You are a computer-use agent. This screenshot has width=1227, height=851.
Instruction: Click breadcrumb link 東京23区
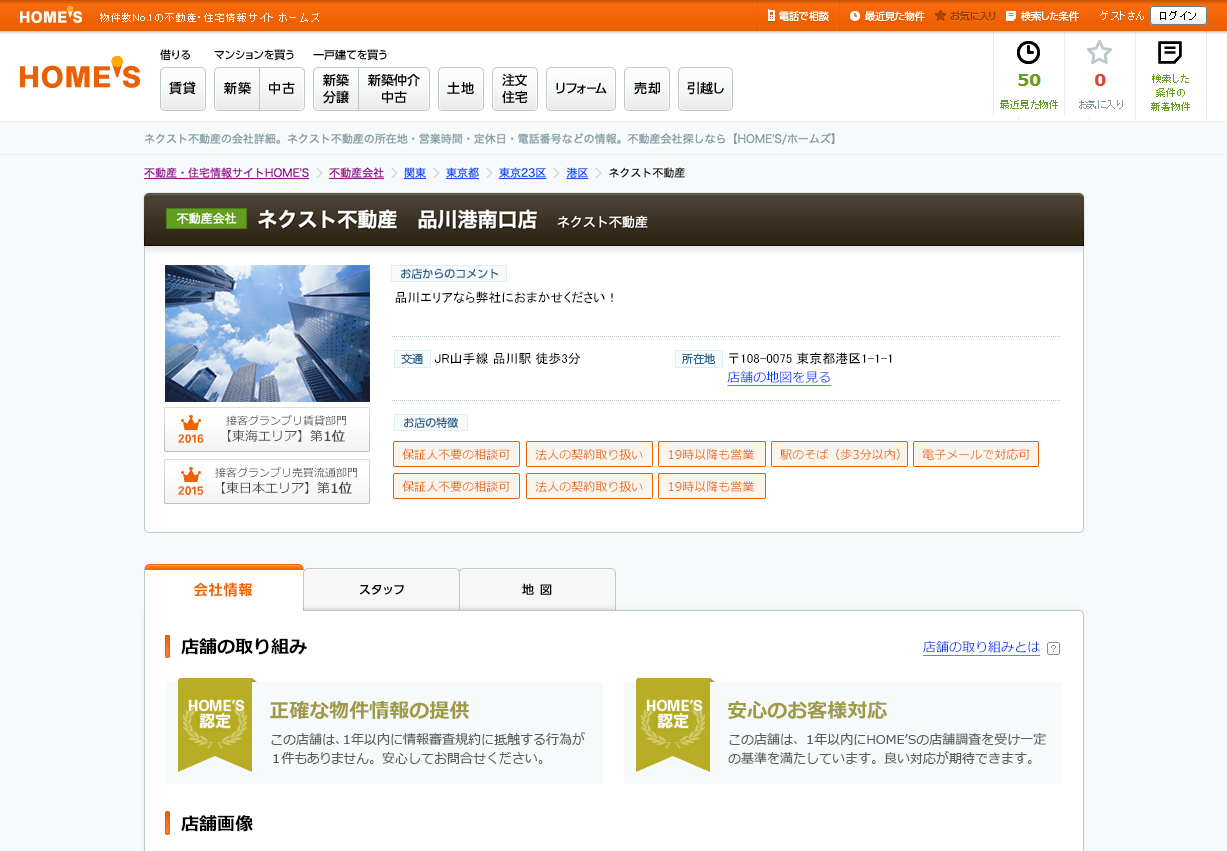[522, 173]
